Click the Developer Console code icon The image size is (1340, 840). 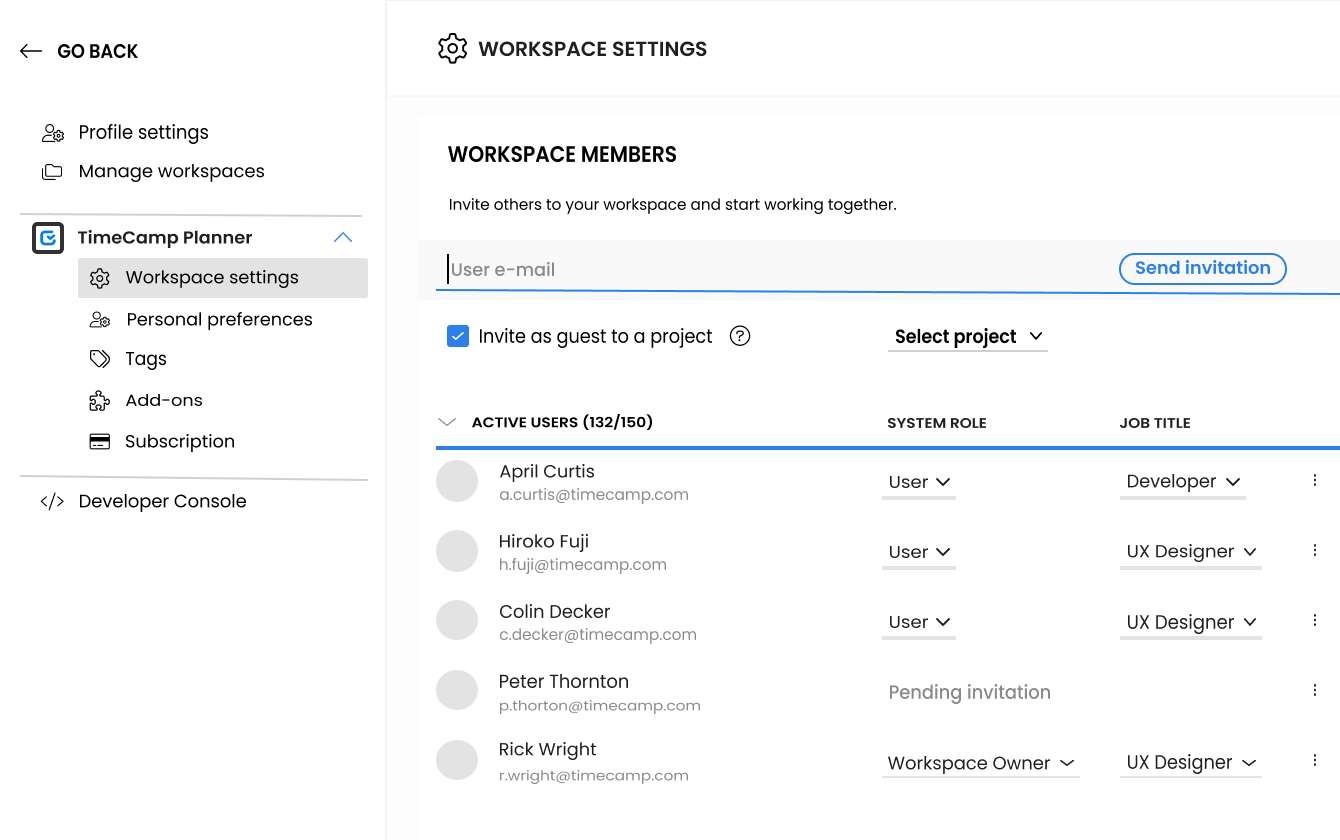pos(52,502)
